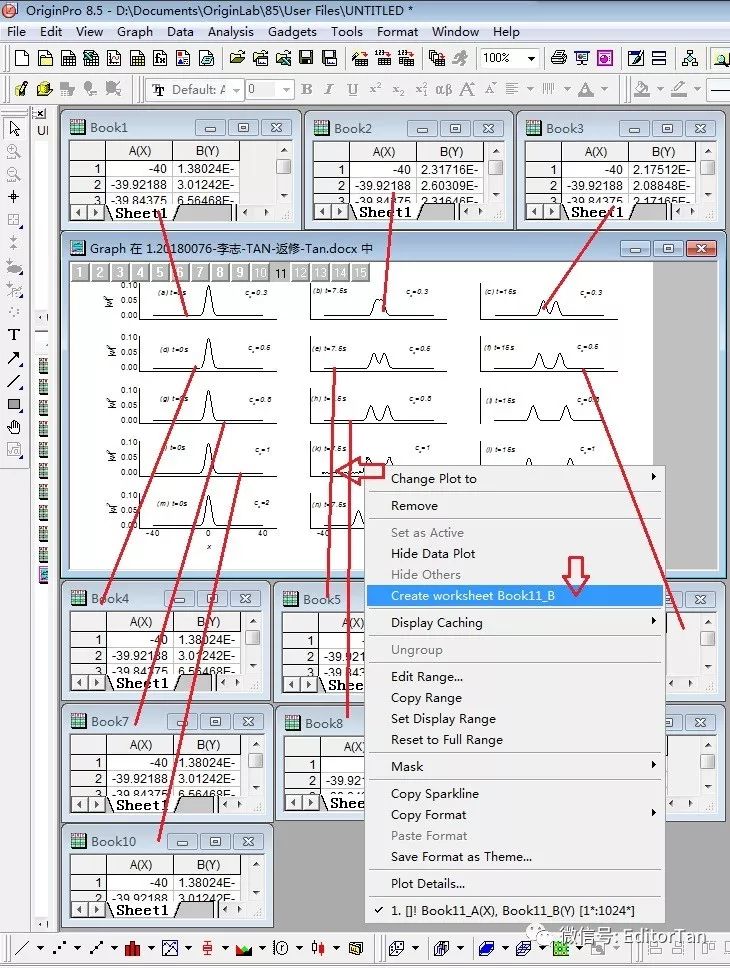Expand the Mask submenu
730x968 pixels.
[x=515, y=766]
